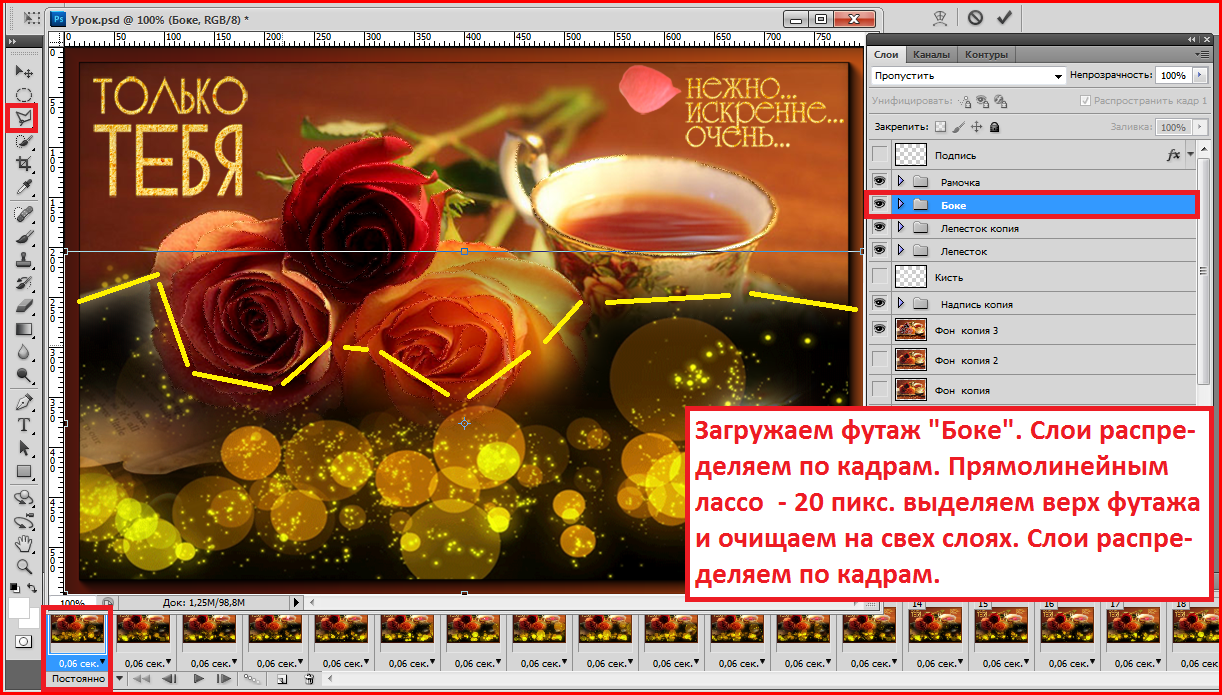1222x695 pixels.
Task: Select the Eraser tool
Action: (24, 306)
